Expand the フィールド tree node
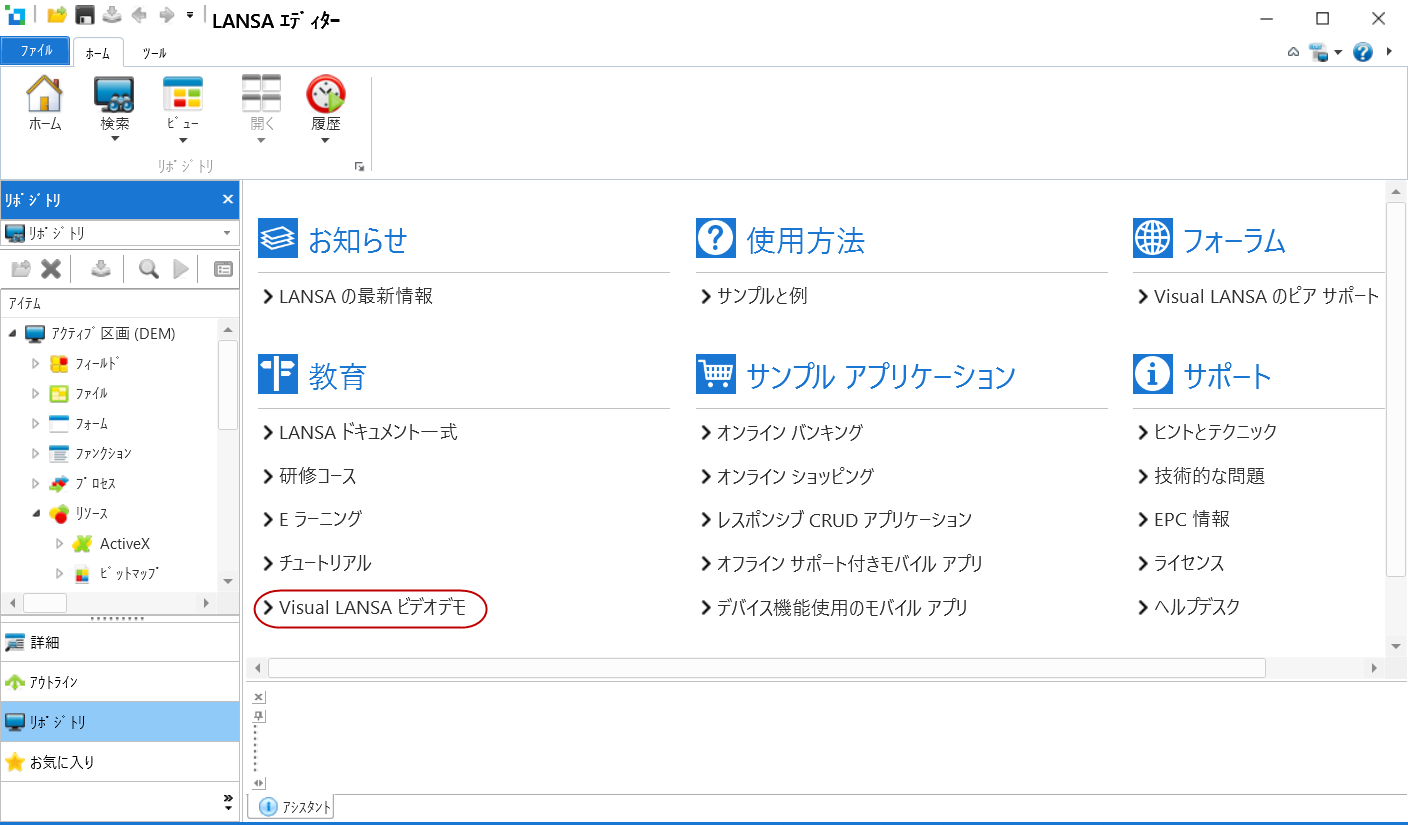This screenshot has height=825, width=1408. tap(36, 364)
